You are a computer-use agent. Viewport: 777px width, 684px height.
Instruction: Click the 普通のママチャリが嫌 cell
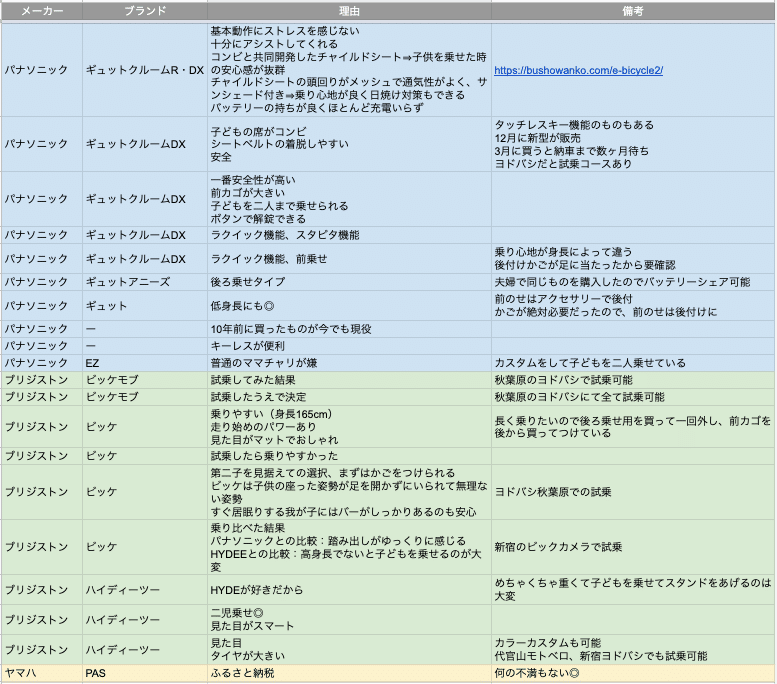[x=349, y=363]
